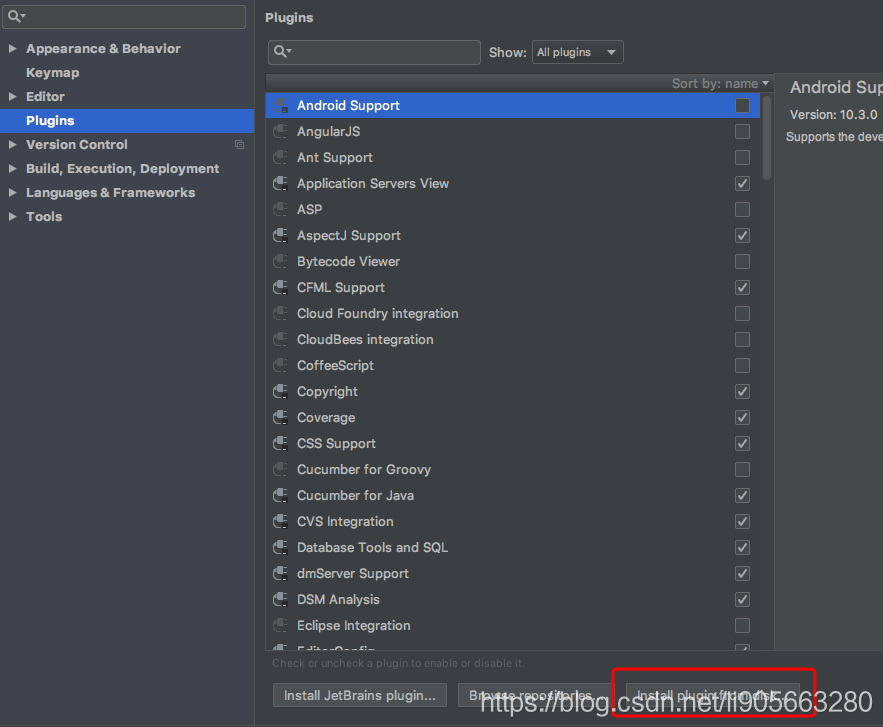Click the CFML Support plugin icon
Screen dimensions: 883x727
[x=280, y=287]
